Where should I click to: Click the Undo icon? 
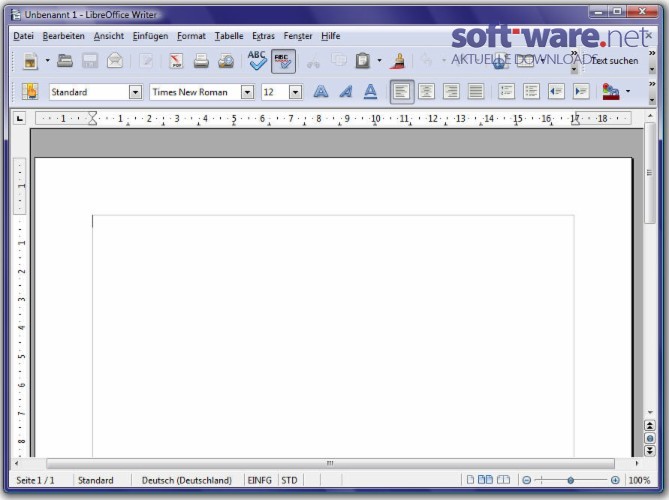pyautogui.click(x=426, y=60)
